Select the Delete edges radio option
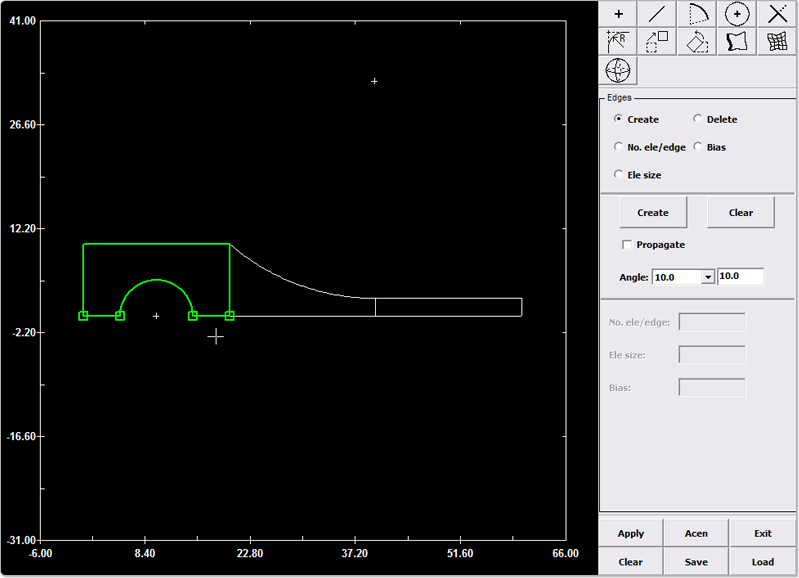Image resolution: width=799 pixels, height=578 pixels. point(698,120)
